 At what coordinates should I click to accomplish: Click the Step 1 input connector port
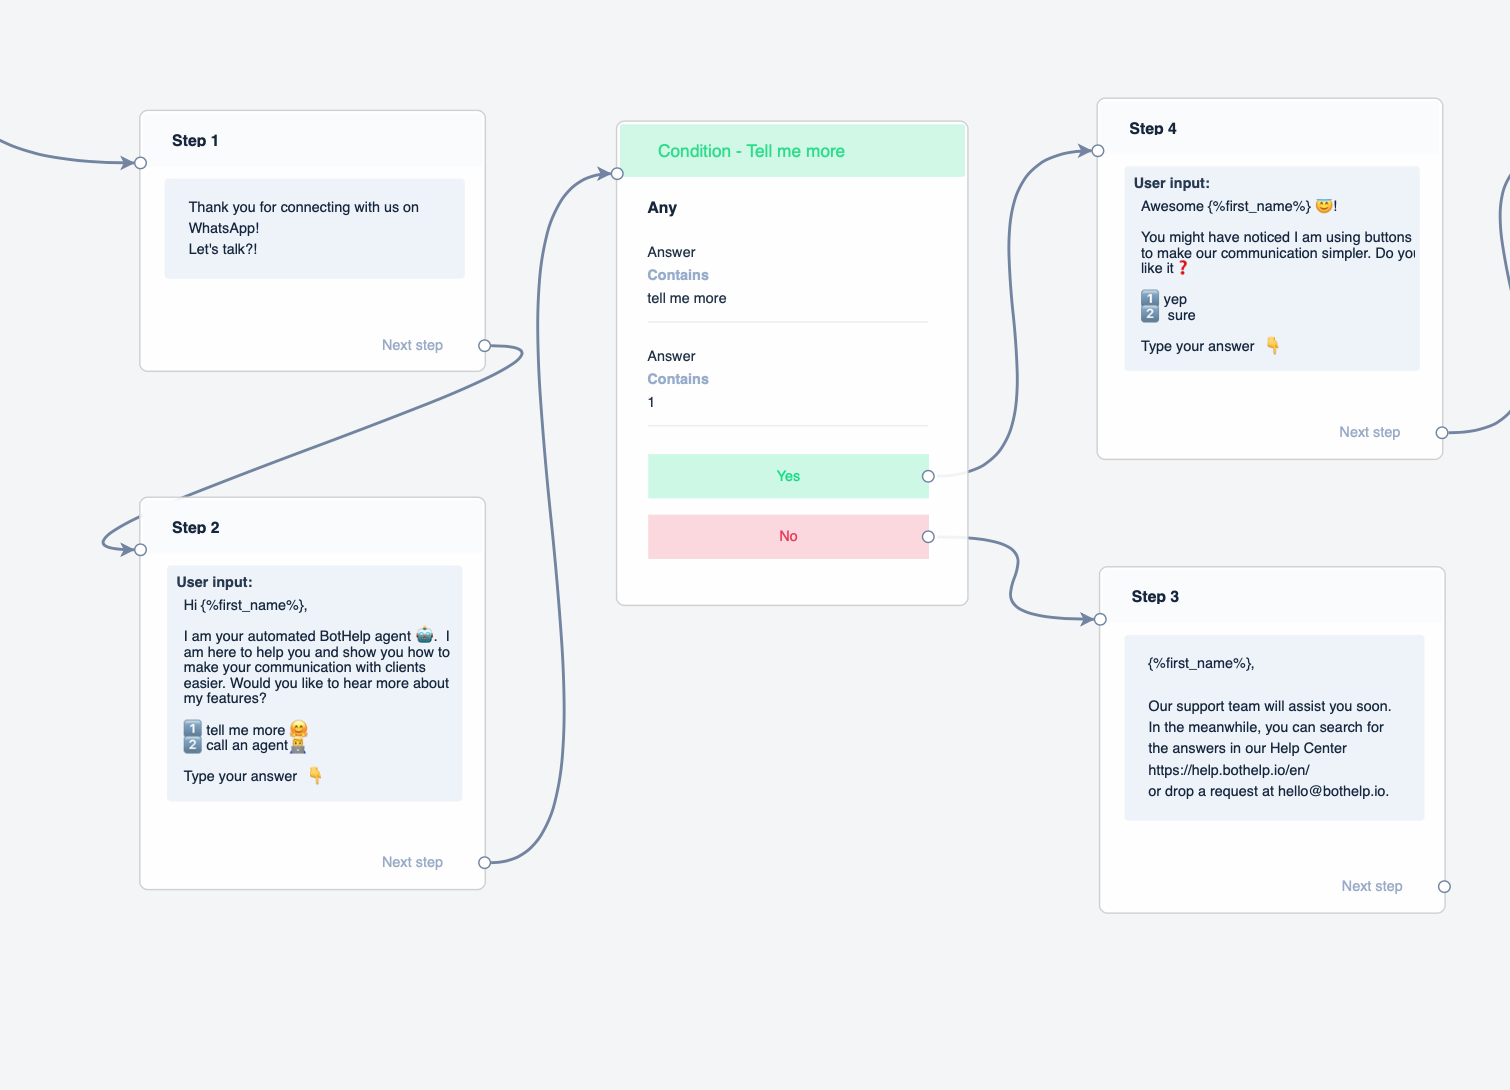(x=141, y=163)
